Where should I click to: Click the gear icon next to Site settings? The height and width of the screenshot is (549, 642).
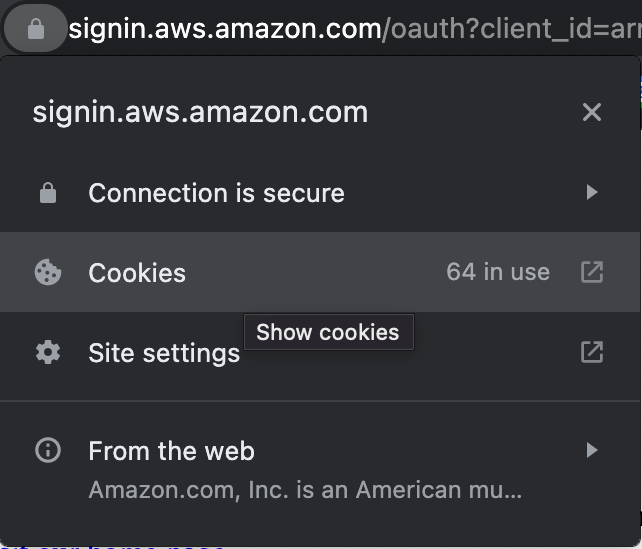pos(47,353)
